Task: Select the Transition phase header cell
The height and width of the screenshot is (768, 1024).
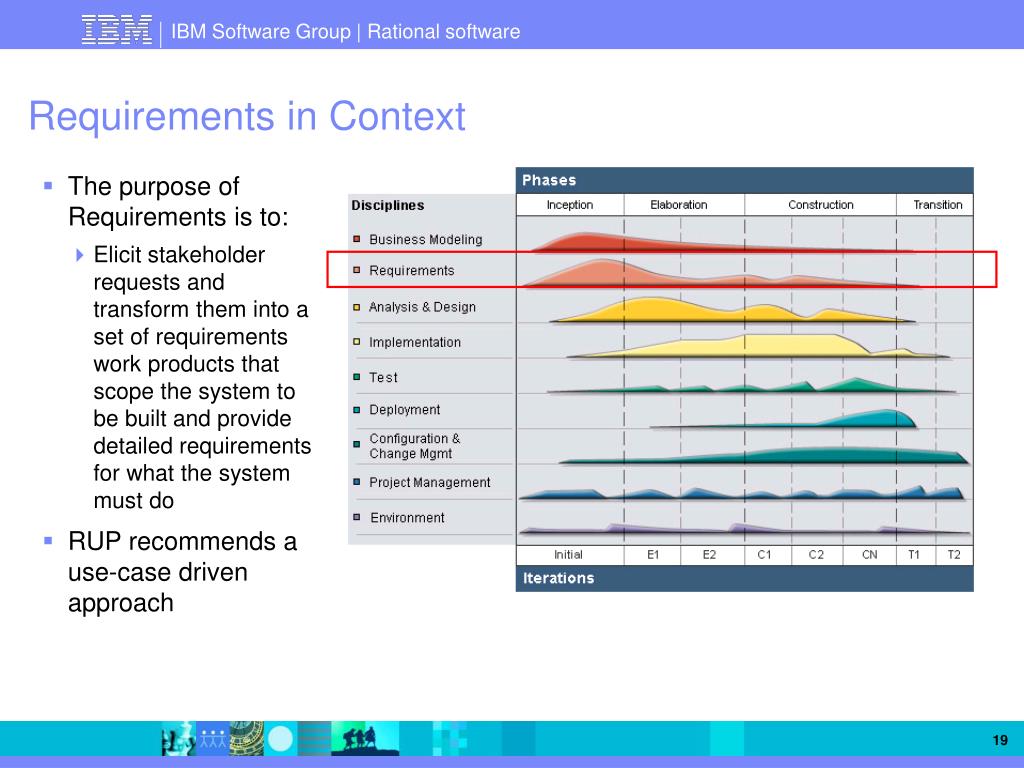Action: [935, 205]
